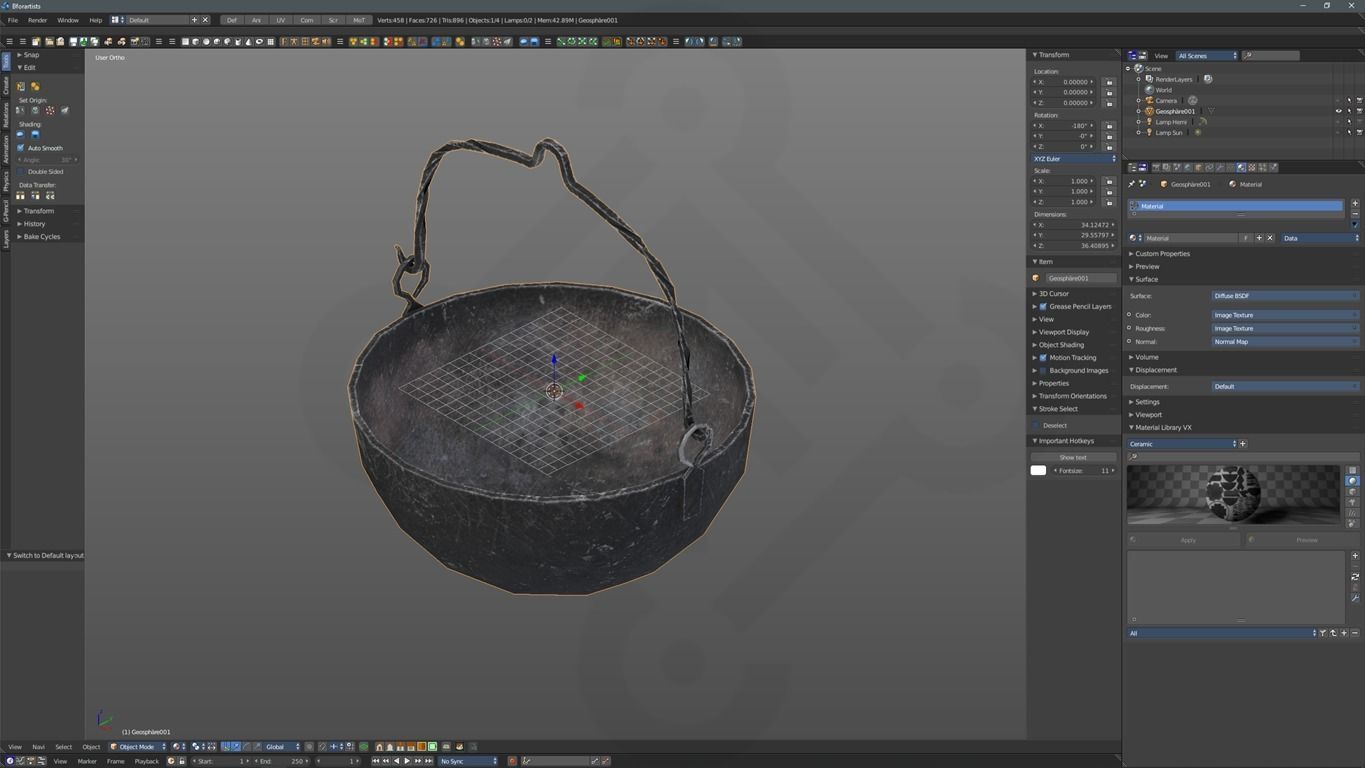The width and height of the screenshot is (1365, 768).
Task: Click the first Shading icon in the tool shelf
Action: click(21, 134)
